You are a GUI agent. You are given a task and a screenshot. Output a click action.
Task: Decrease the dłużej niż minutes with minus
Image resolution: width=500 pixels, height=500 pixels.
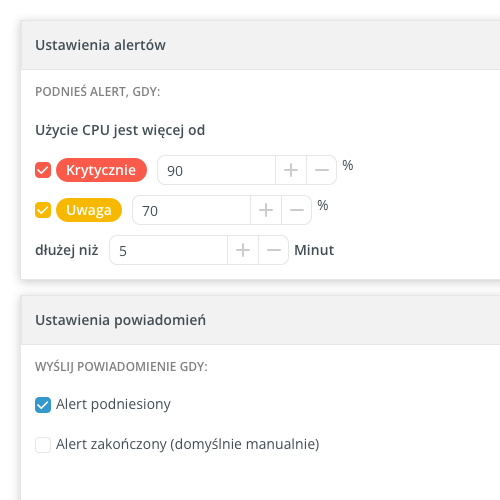273,250
